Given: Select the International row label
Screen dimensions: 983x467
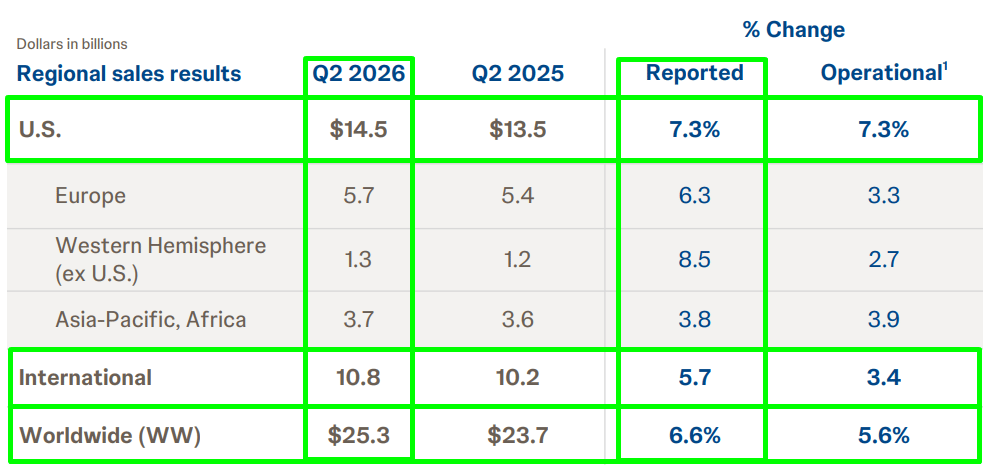Looking at the screenshot, I should click(85, 377).
